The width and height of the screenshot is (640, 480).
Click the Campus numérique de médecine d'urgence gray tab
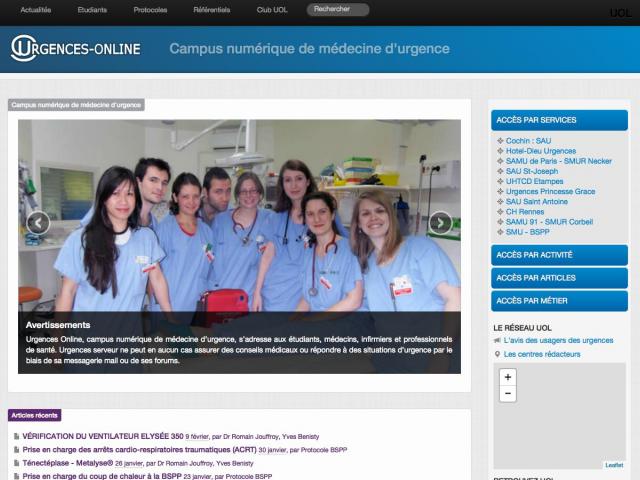[76, 105]
